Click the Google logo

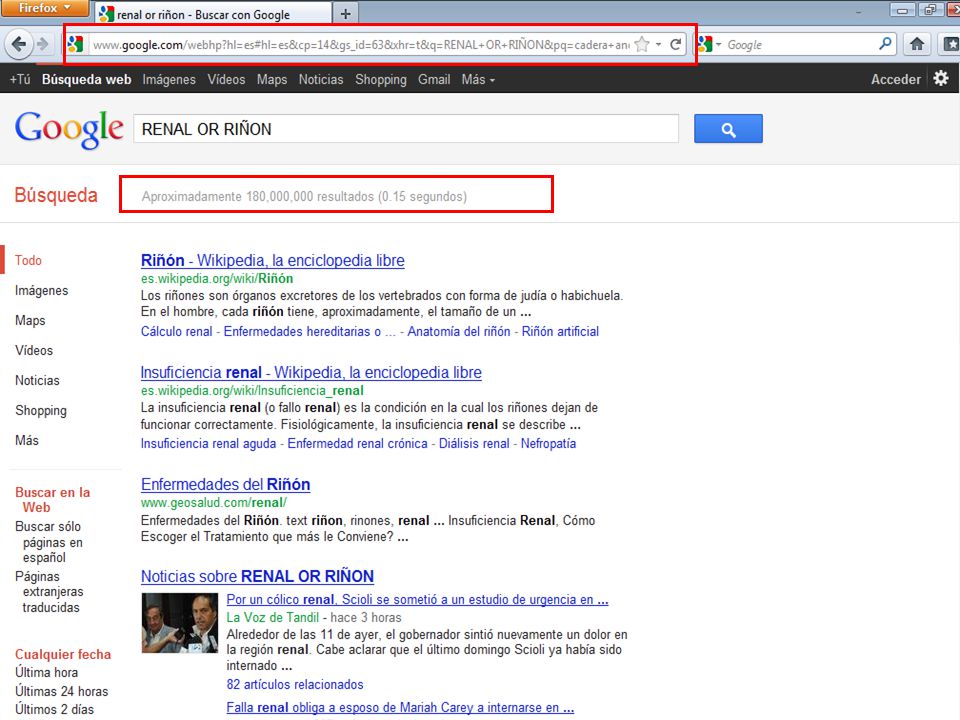tap(69, 129)
